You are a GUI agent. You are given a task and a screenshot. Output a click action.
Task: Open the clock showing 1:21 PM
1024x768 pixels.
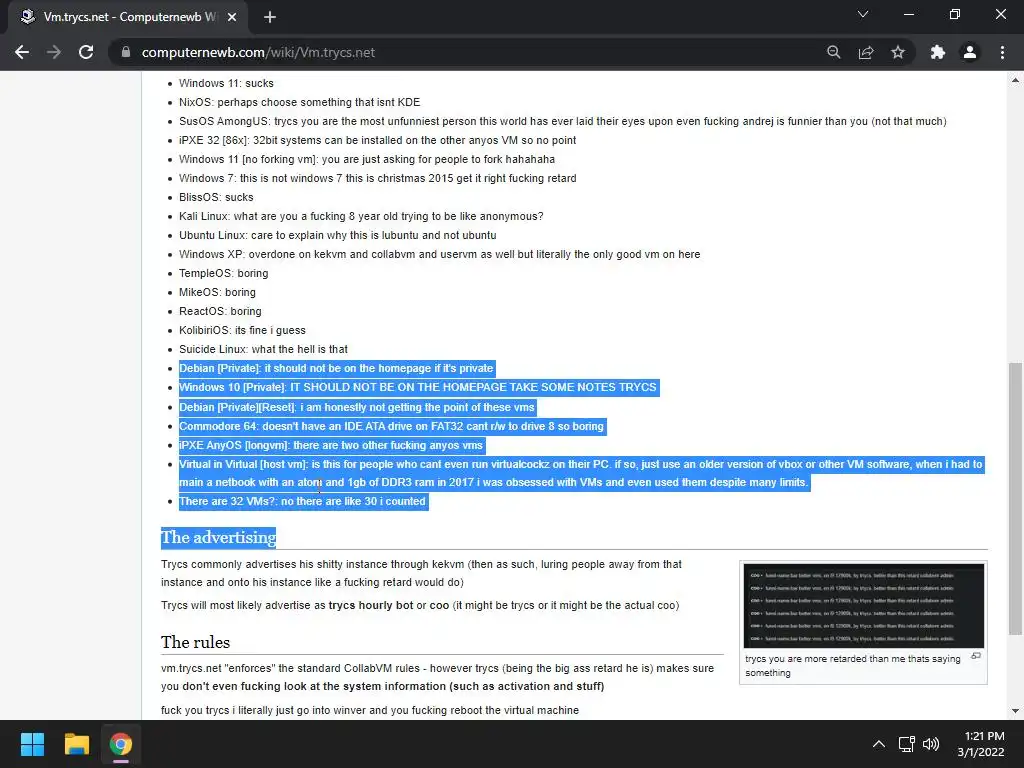pos(981,744)
